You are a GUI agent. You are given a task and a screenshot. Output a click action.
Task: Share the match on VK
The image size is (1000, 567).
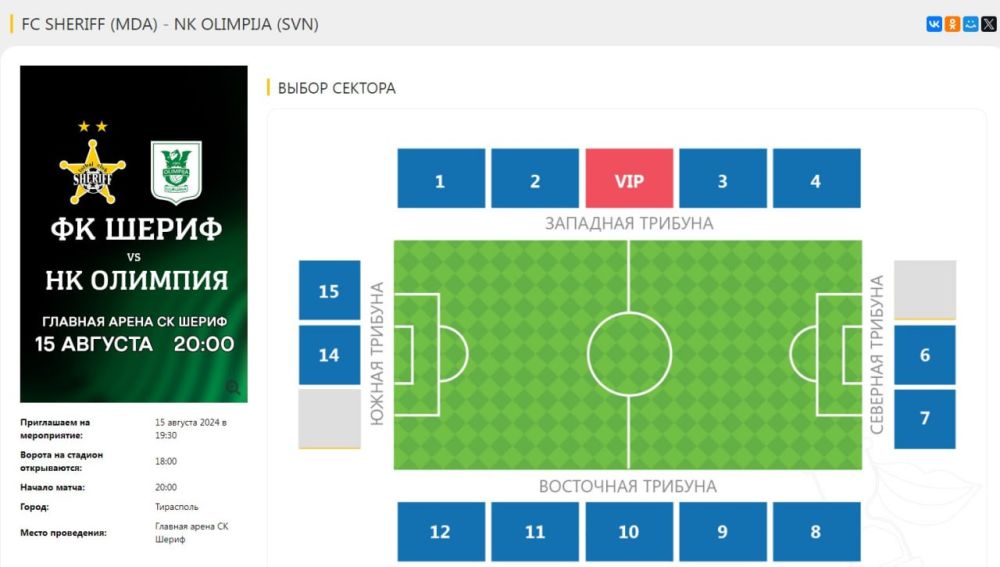click(x=935, y=24)
